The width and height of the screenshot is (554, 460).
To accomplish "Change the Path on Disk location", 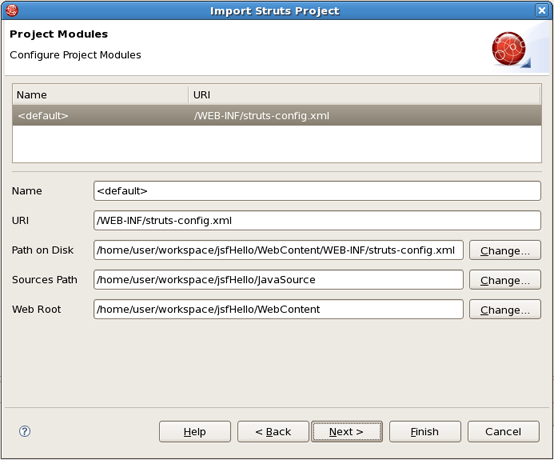I will (x=505, y=250).
